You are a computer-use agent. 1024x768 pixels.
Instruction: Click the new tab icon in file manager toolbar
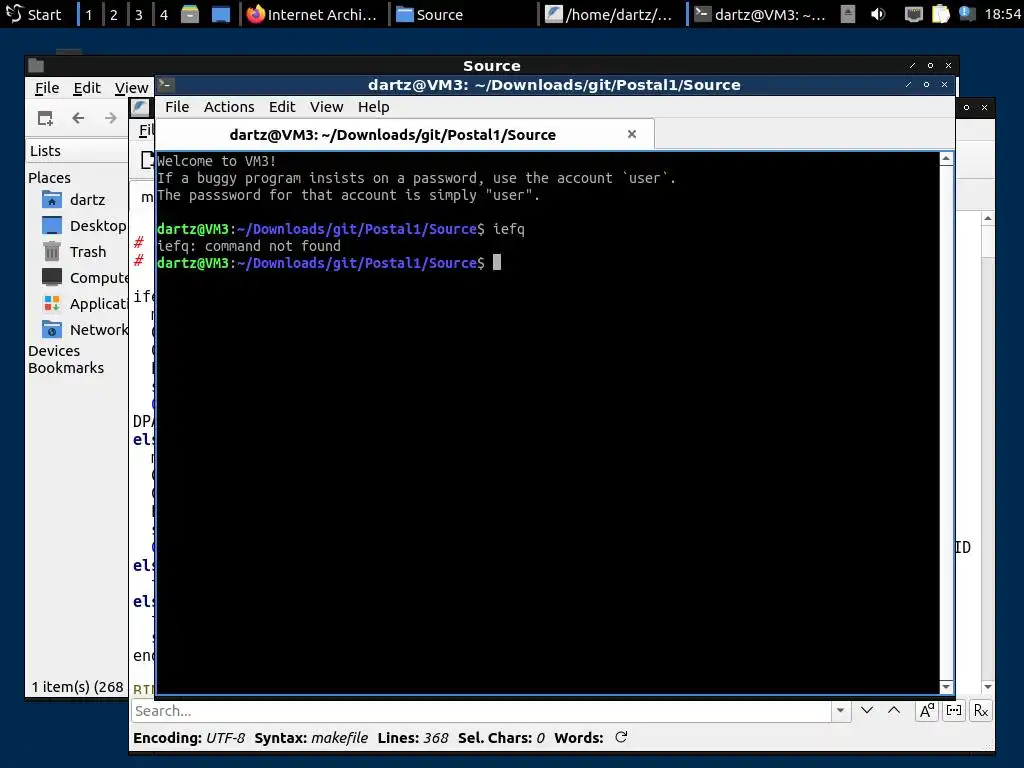click(45, 118)
